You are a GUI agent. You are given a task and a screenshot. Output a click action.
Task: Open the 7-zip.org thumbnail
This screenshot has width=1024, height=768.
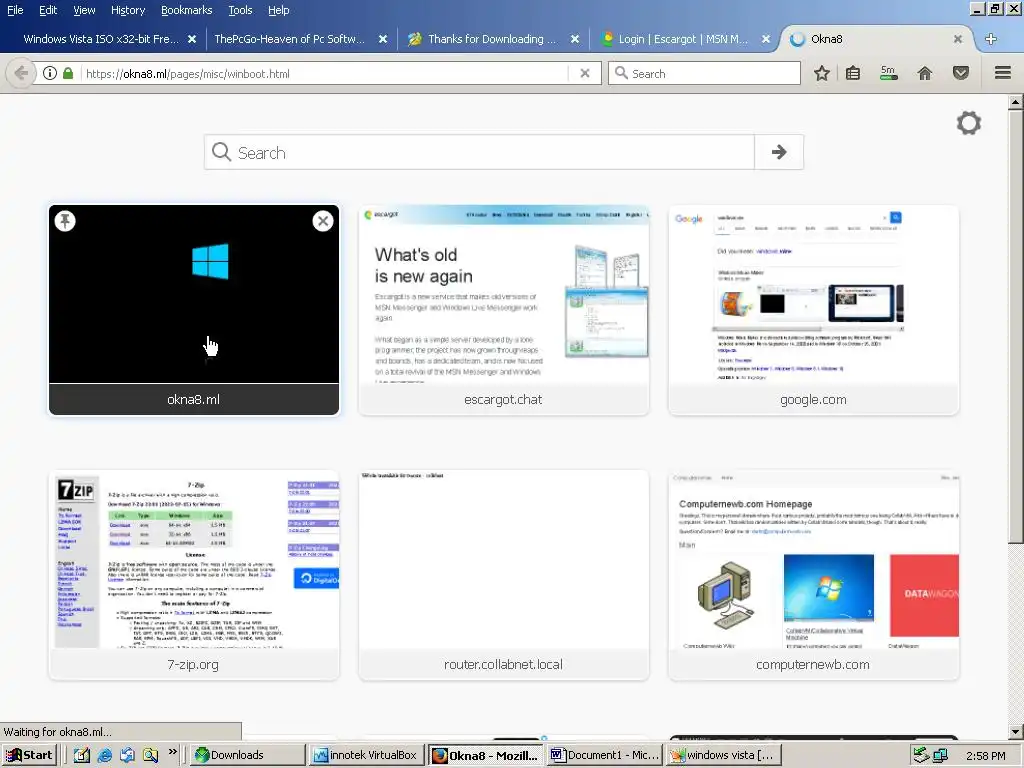click(194, 575)
